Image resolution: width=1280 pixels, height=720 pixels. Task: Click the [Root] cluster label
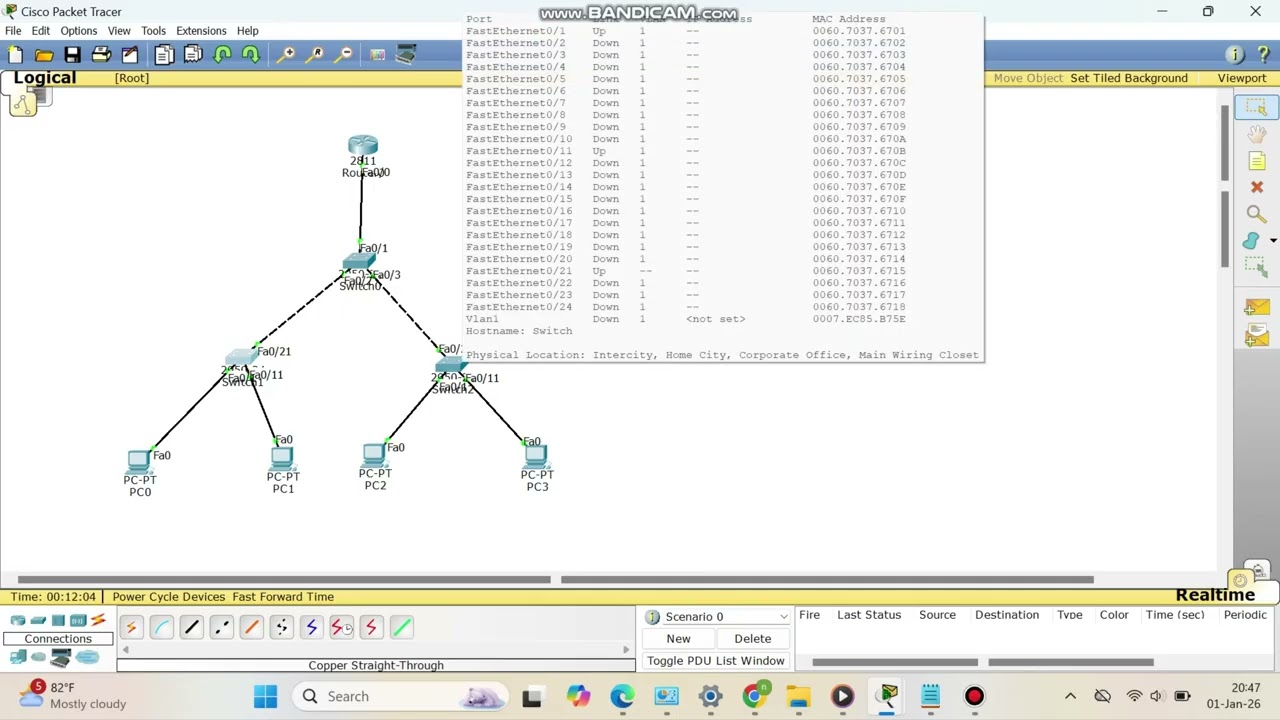tap(132, 78)
